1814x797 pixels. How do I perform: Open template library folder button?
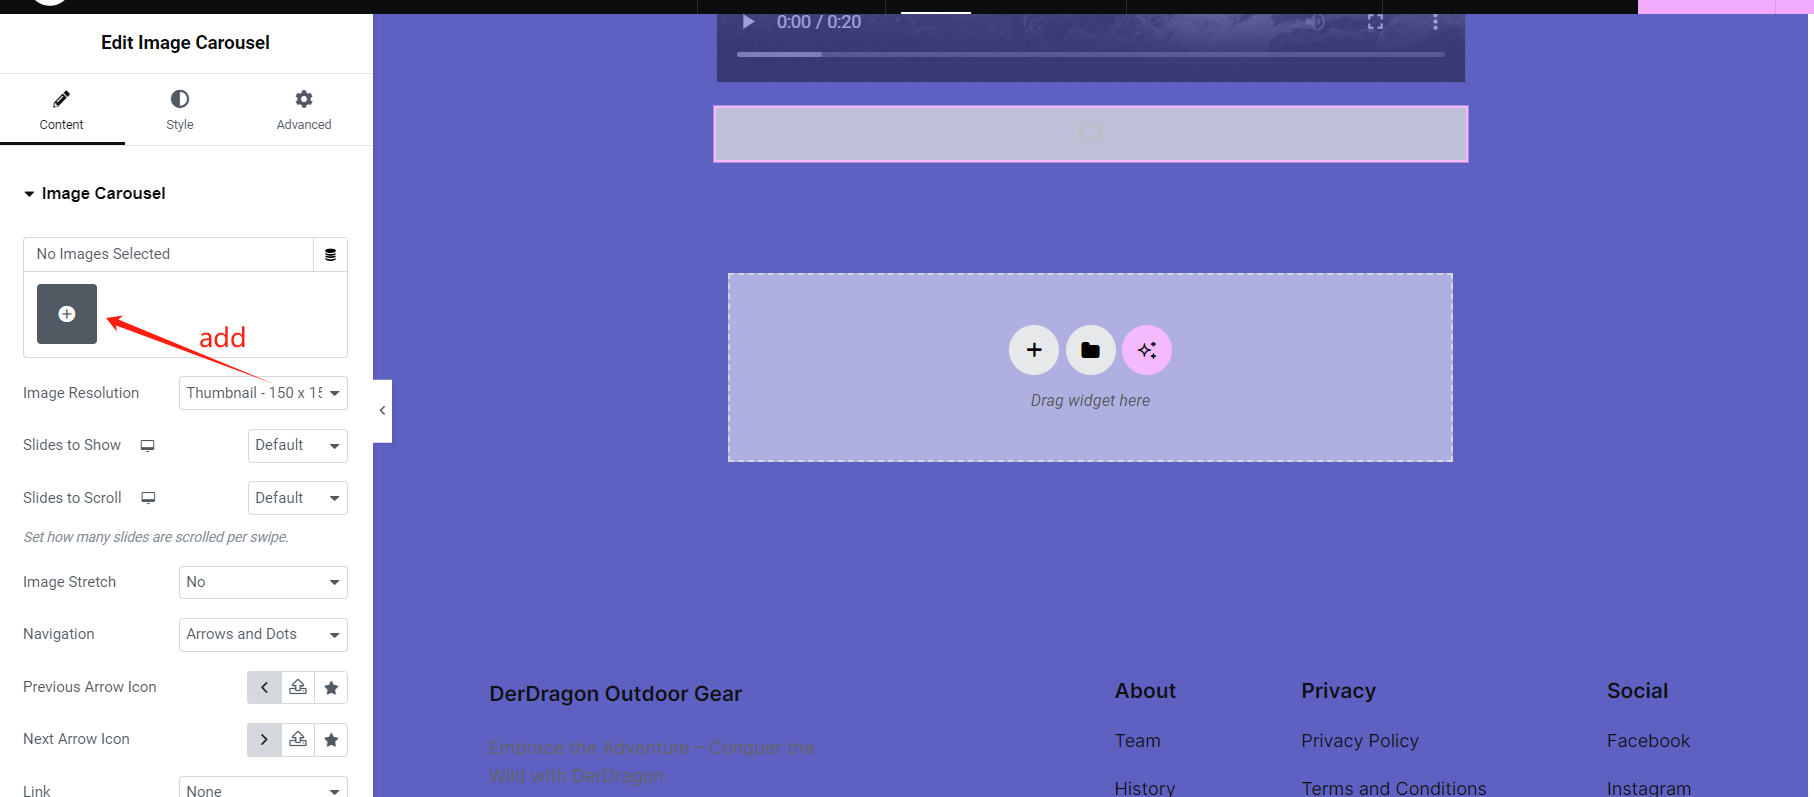coord(1090,350)
